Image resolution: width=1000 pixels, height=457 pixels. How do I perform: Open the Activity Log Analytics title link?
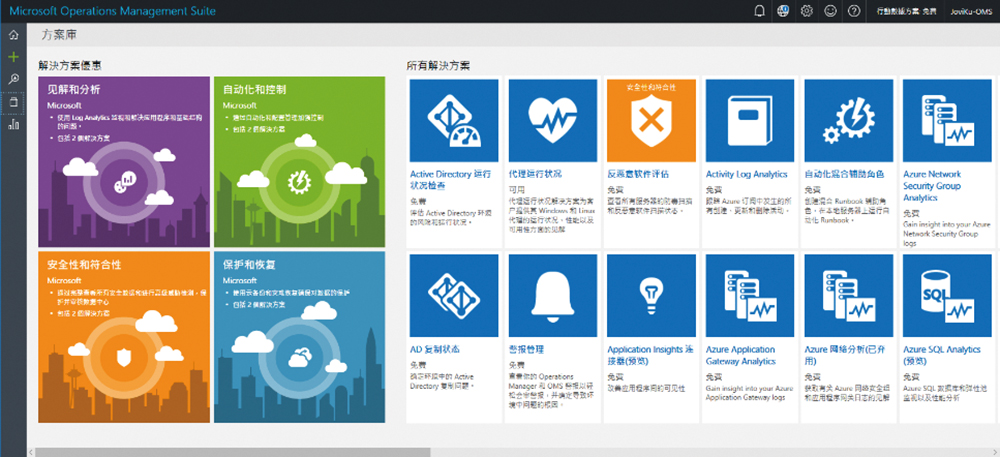(747, 174)
